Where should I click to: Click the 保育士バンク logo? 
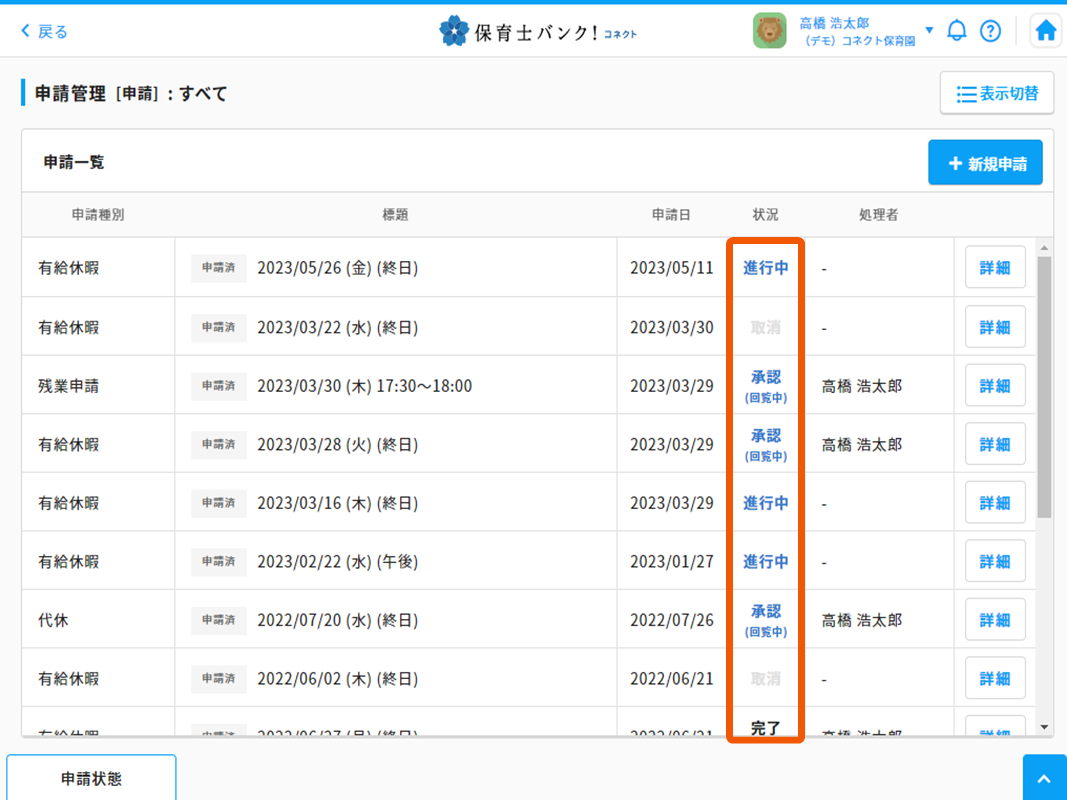[538, 32]
